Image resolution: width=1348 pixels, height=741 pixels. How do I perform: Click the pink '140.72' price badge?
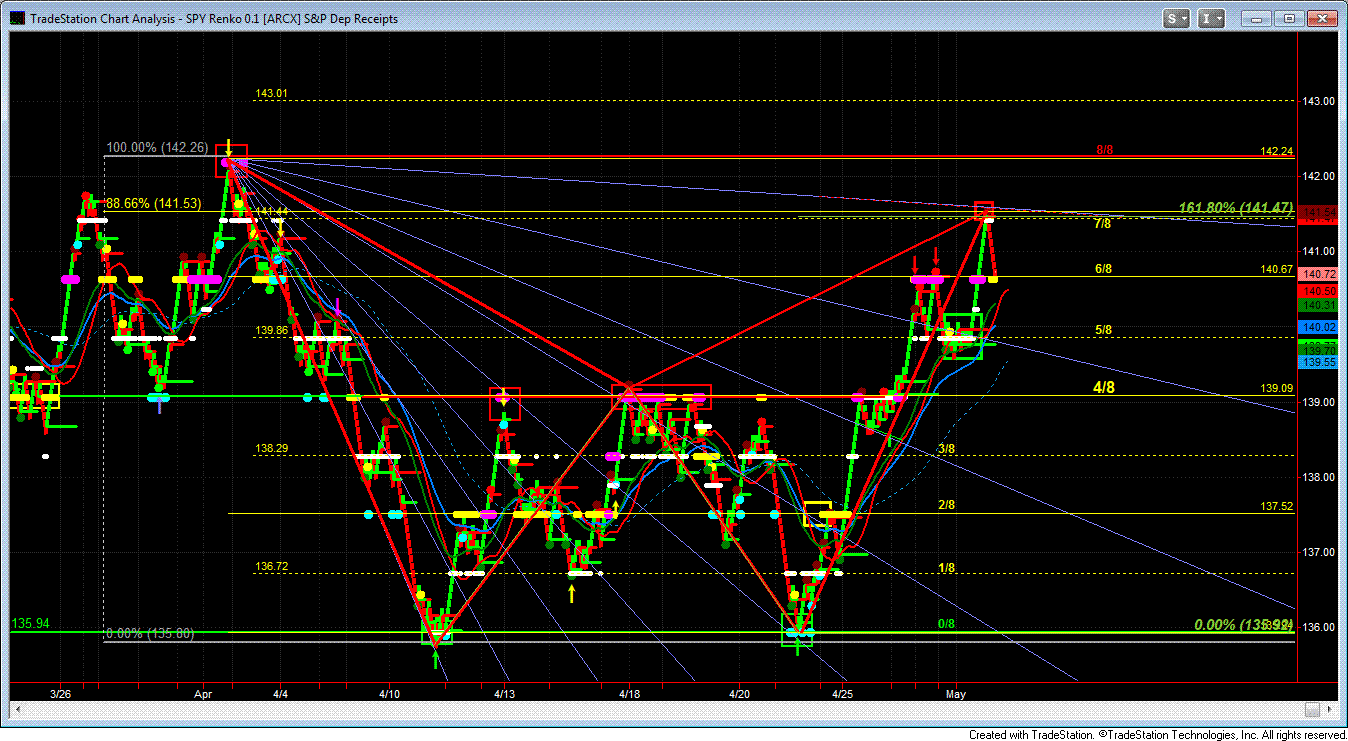(x=1316, y=274)
